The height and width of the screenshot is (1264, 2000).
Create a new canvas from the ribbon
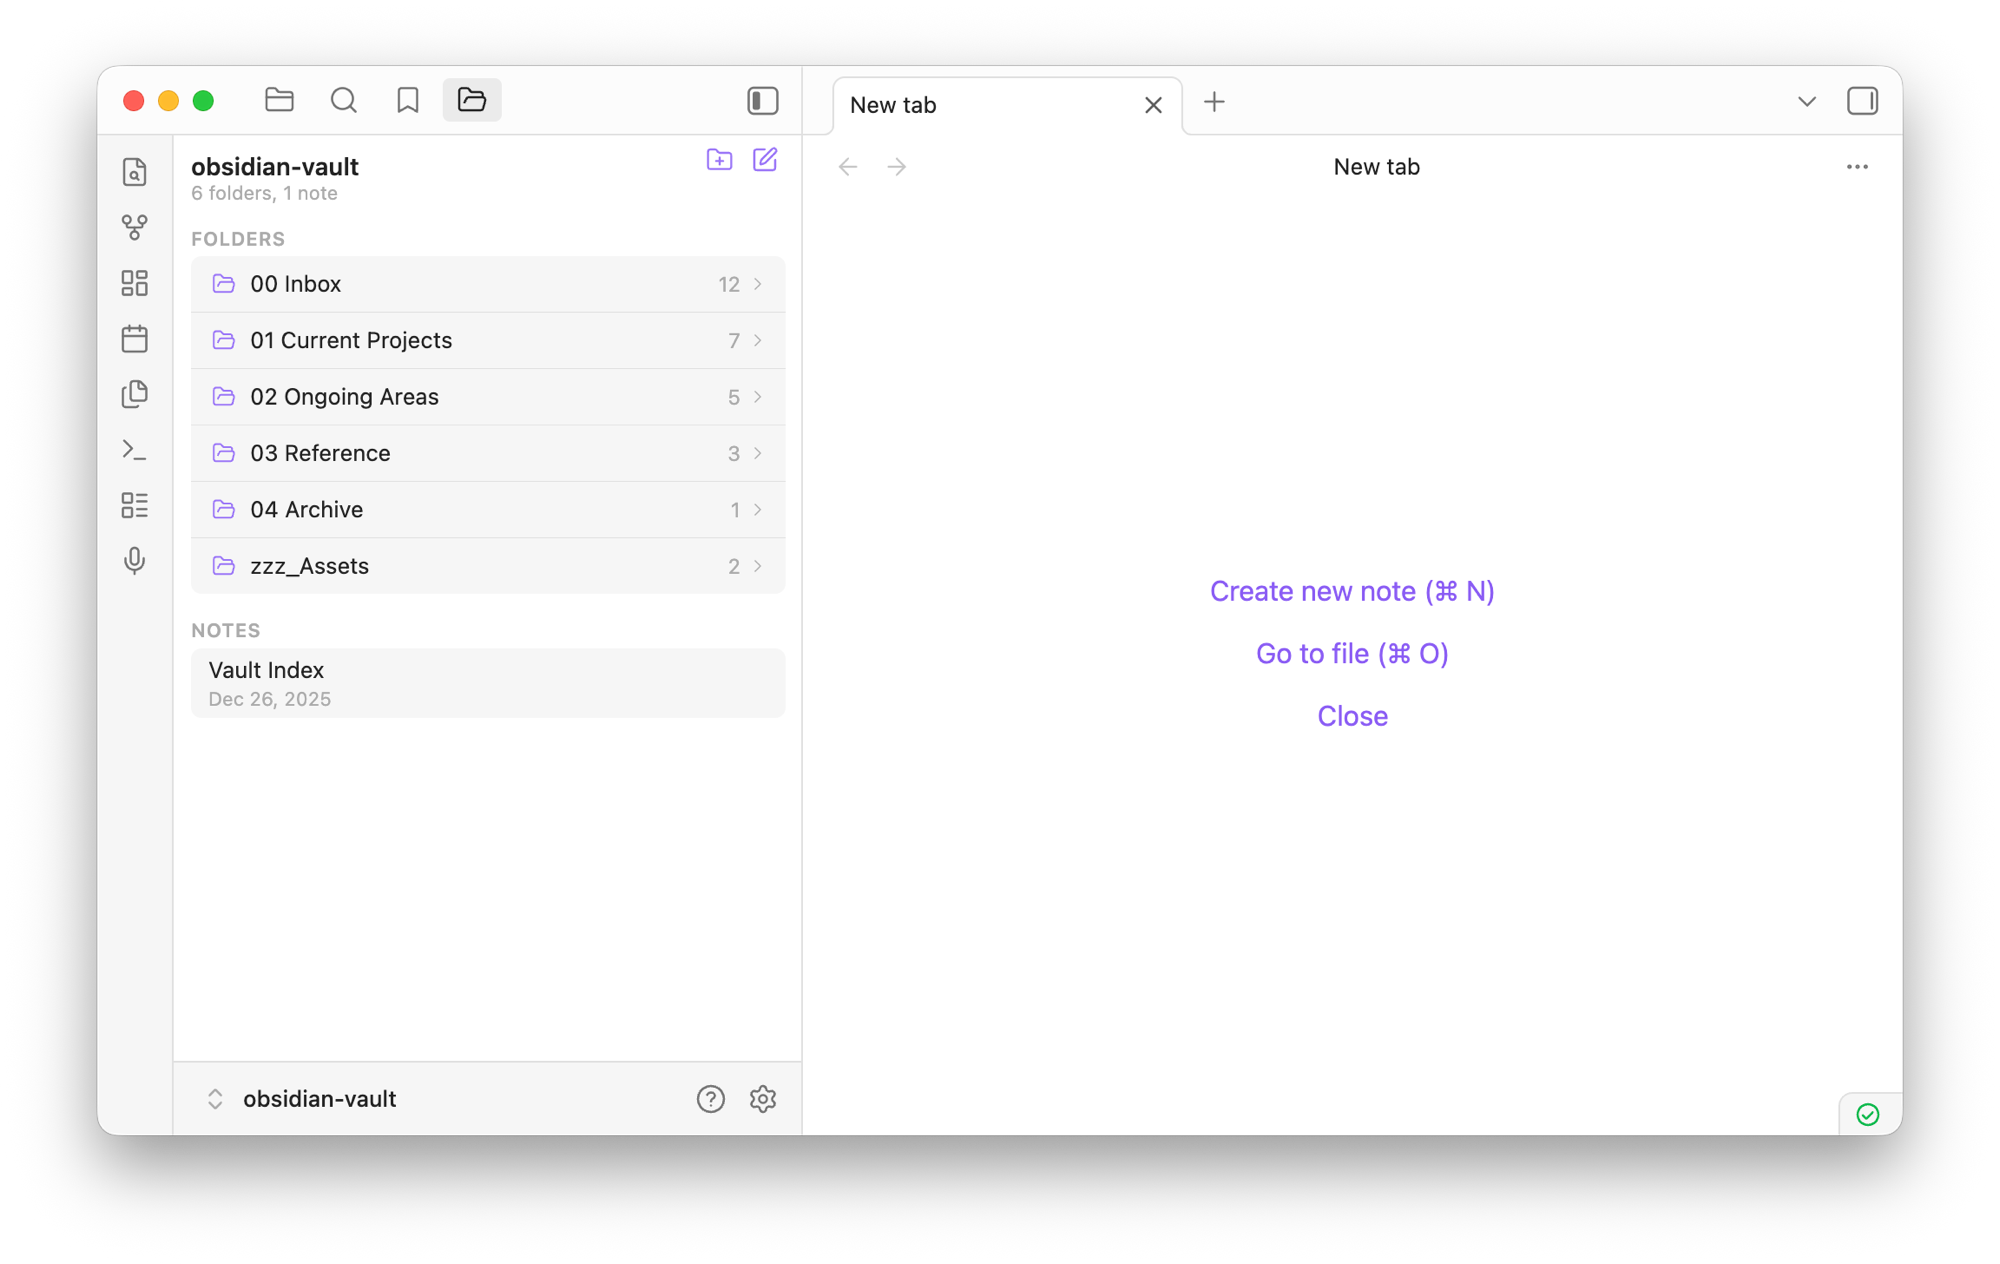pos(135,283)
